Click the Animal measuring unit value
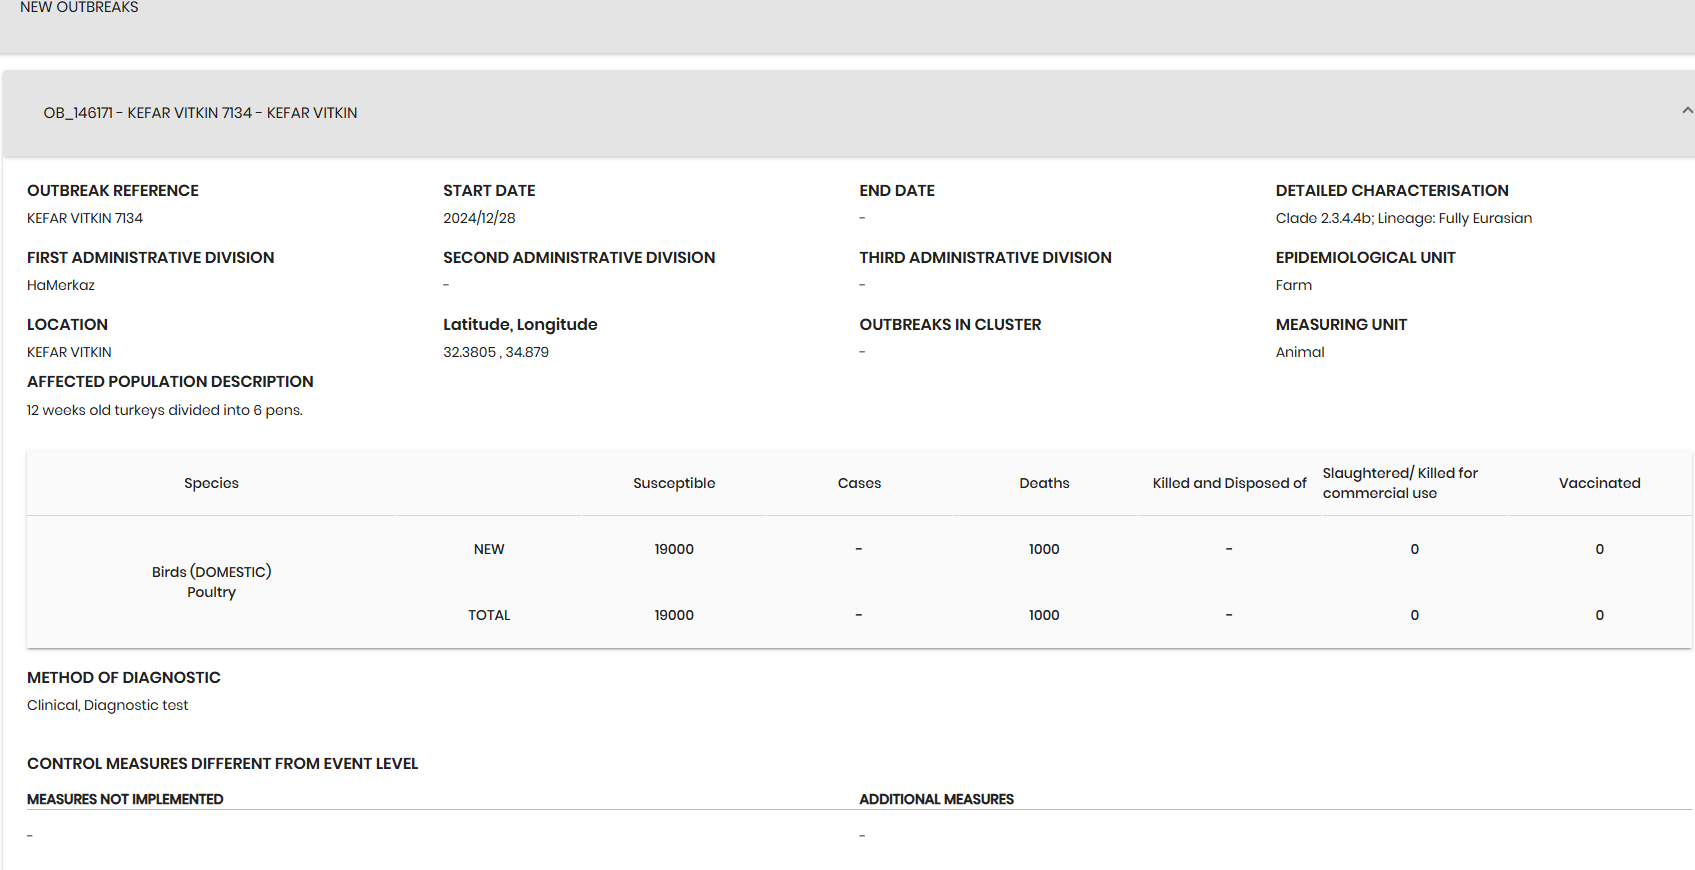This screenshot has width=1695, height=870. [1299, 352]
